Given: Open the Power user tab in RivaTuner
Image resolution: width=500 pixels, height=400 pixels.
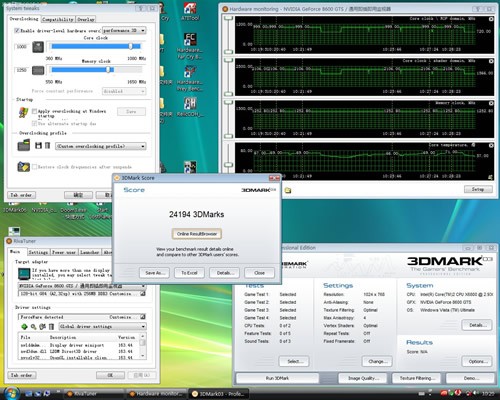Looking at the screenshot, I should click(64, 252).
